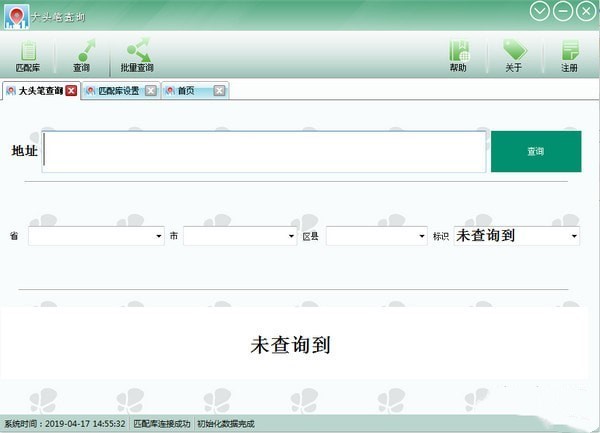Click the 查询 toolbar icon

pos(82,54)
